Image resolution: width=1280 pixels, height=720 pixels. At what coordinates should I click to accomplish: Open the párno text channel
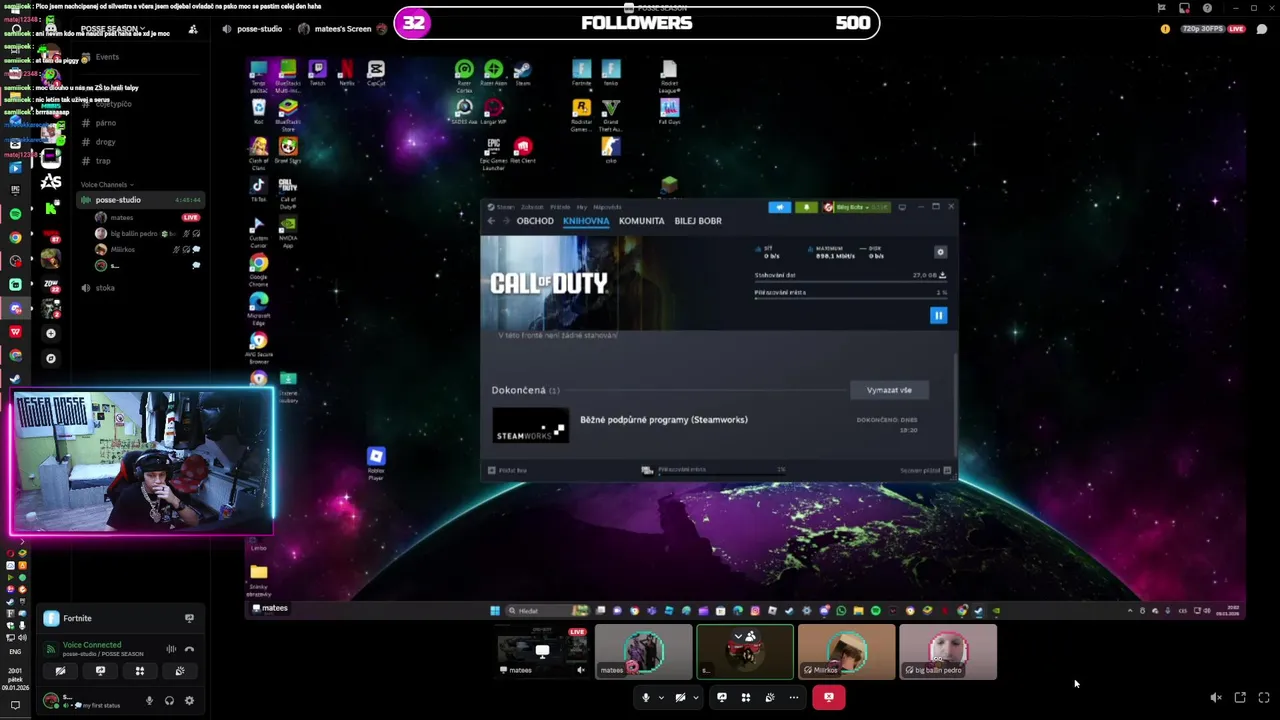106,123
